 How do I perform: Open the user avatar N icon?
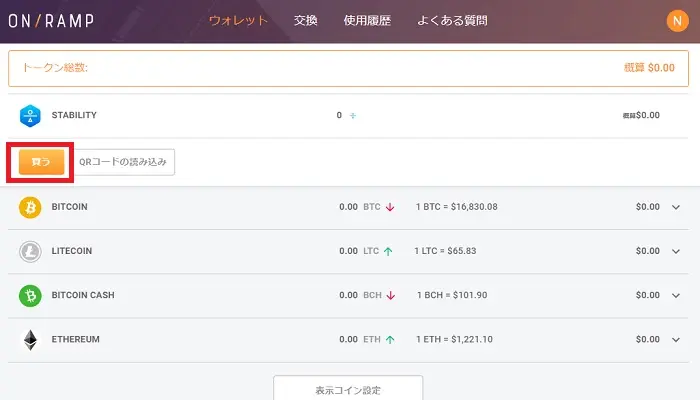(674, 20)
